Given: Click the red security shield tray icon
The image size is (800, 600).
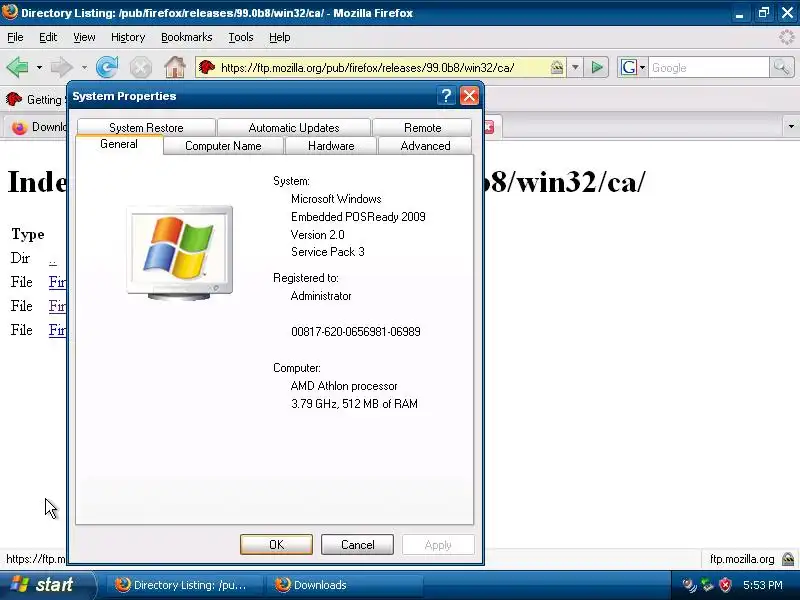Looking at the screenshot, I should pos(725,585).
